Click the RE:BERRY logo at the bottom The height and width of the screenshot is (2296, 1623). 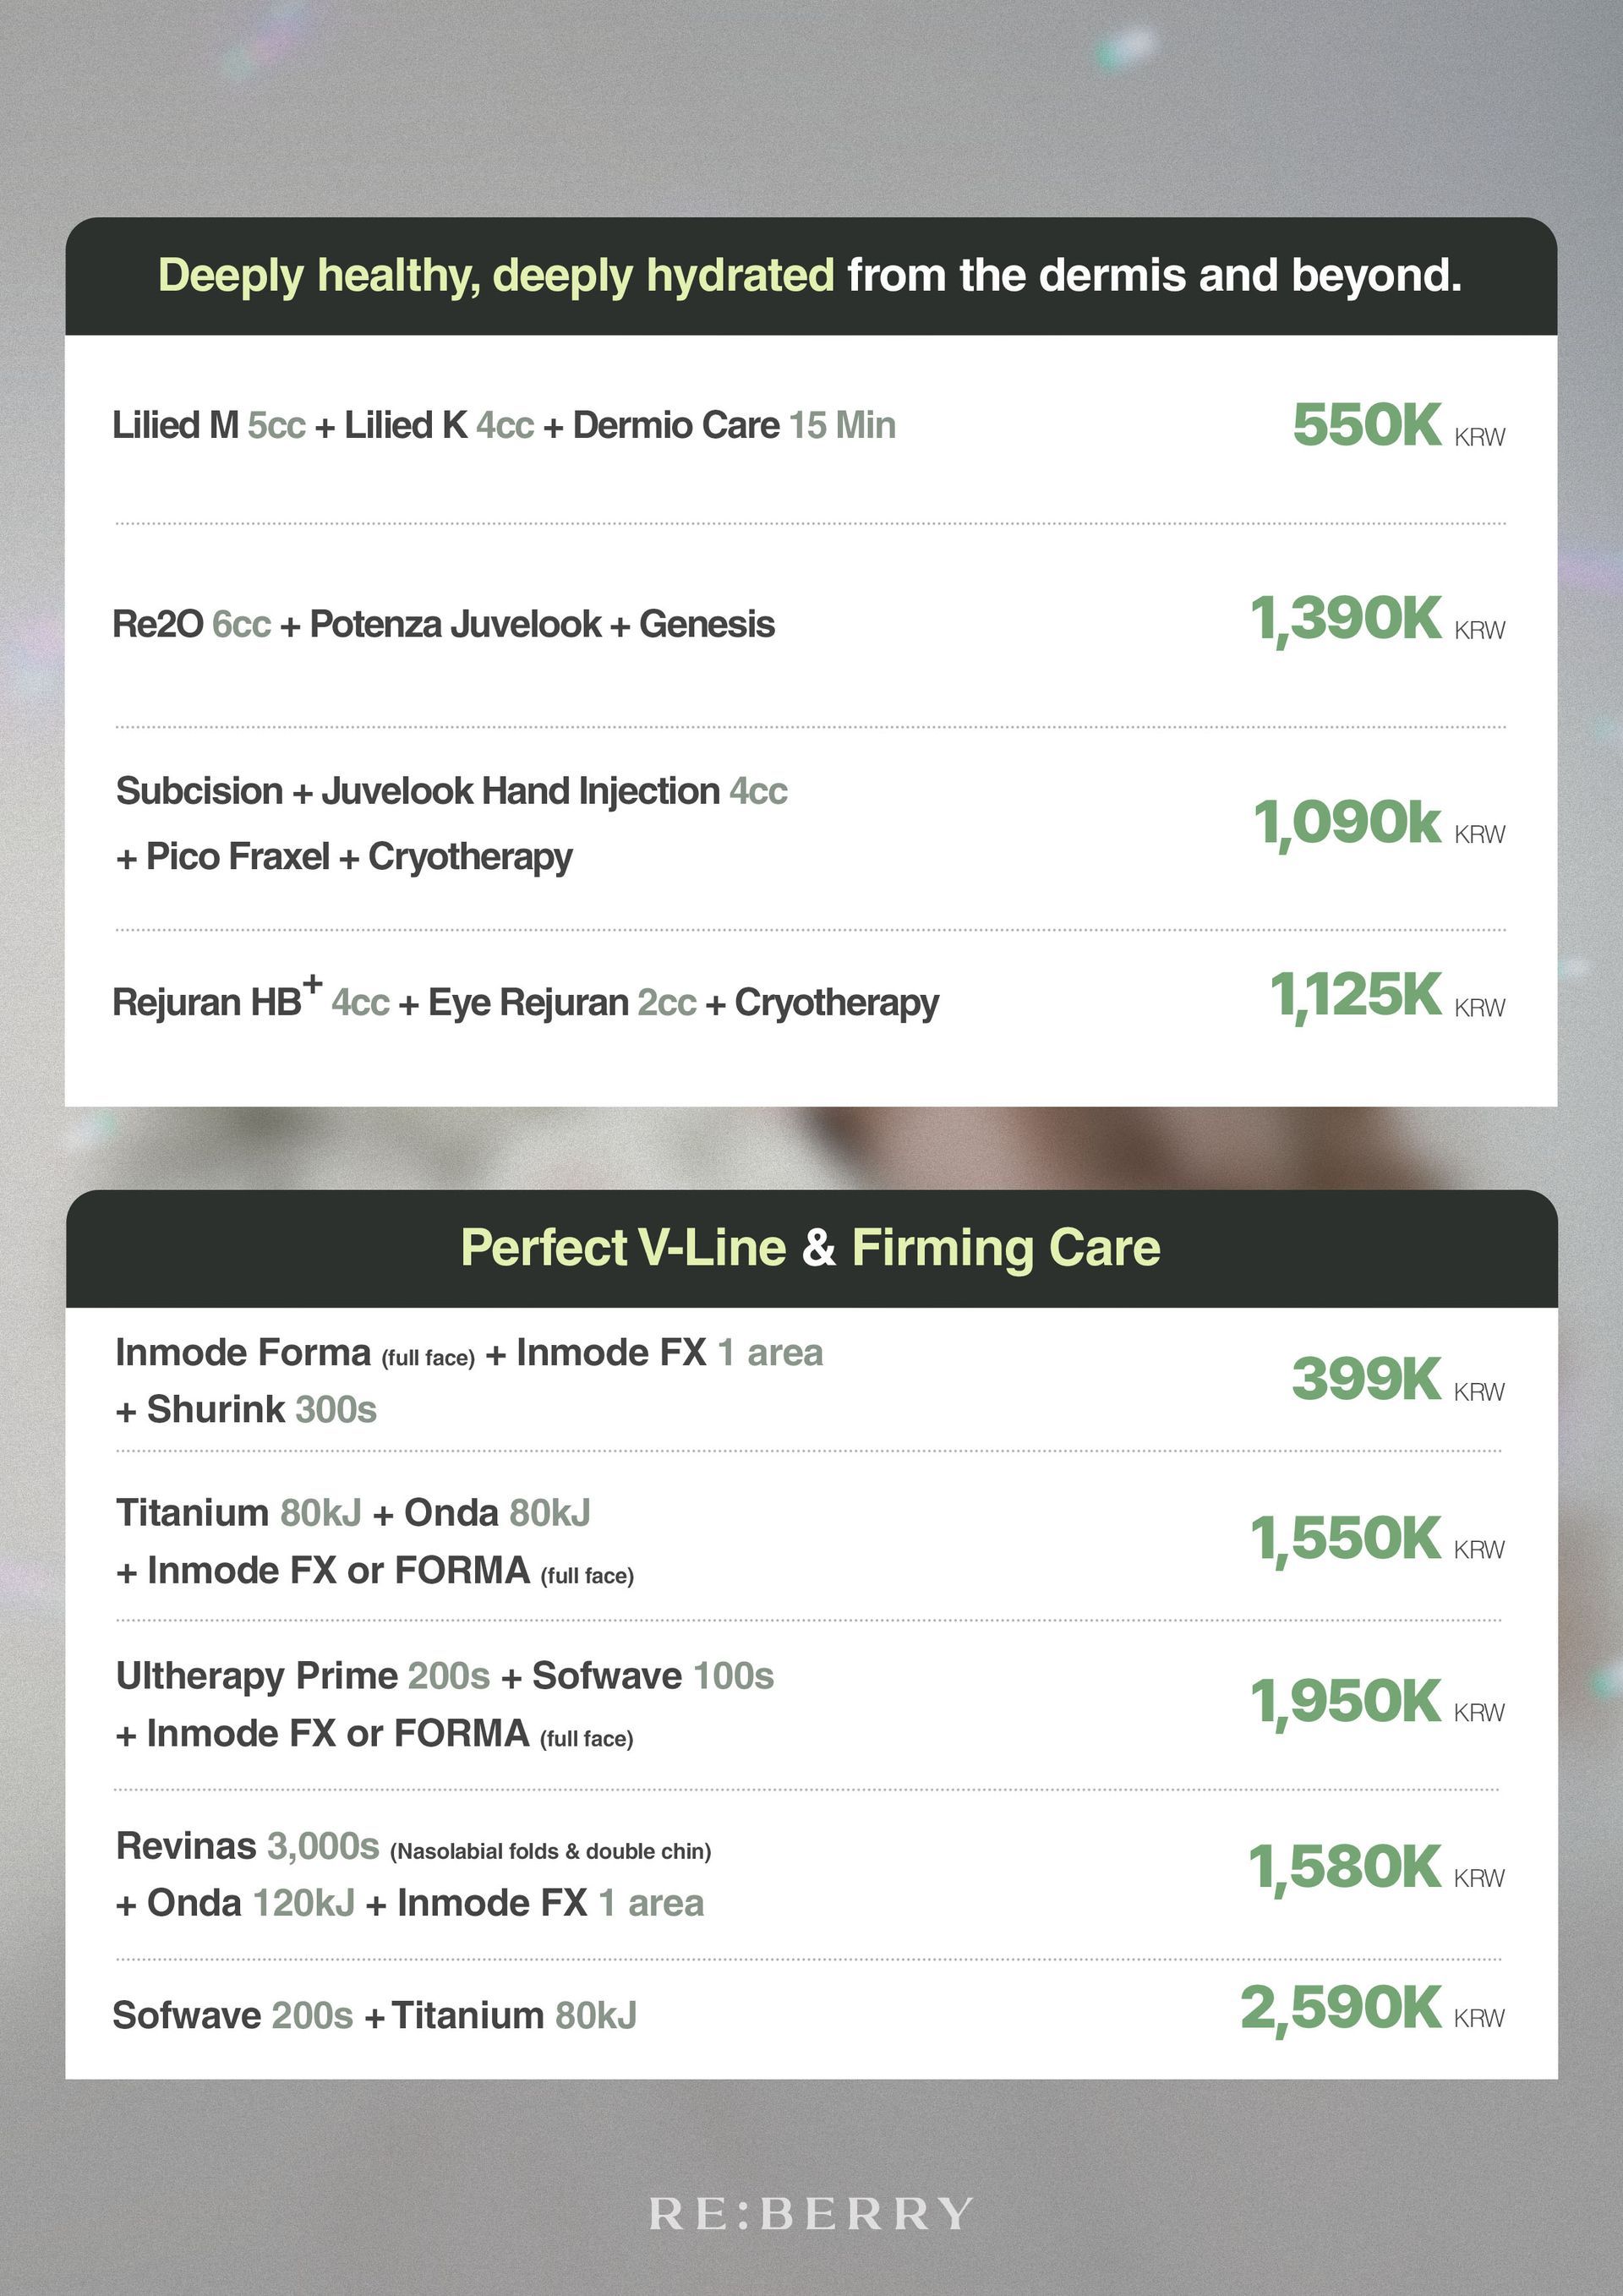coord(810,2214)
